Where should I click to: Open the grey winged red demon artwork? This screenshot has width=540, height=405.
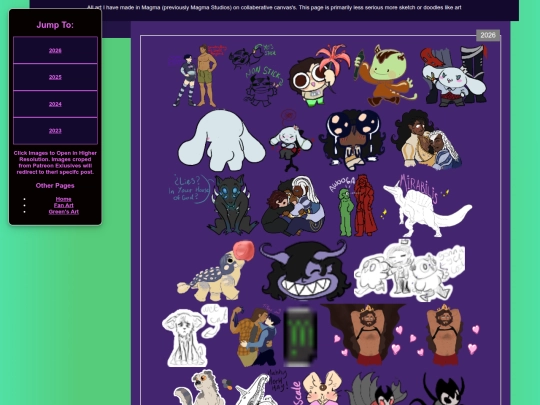(x=376, y=387)
